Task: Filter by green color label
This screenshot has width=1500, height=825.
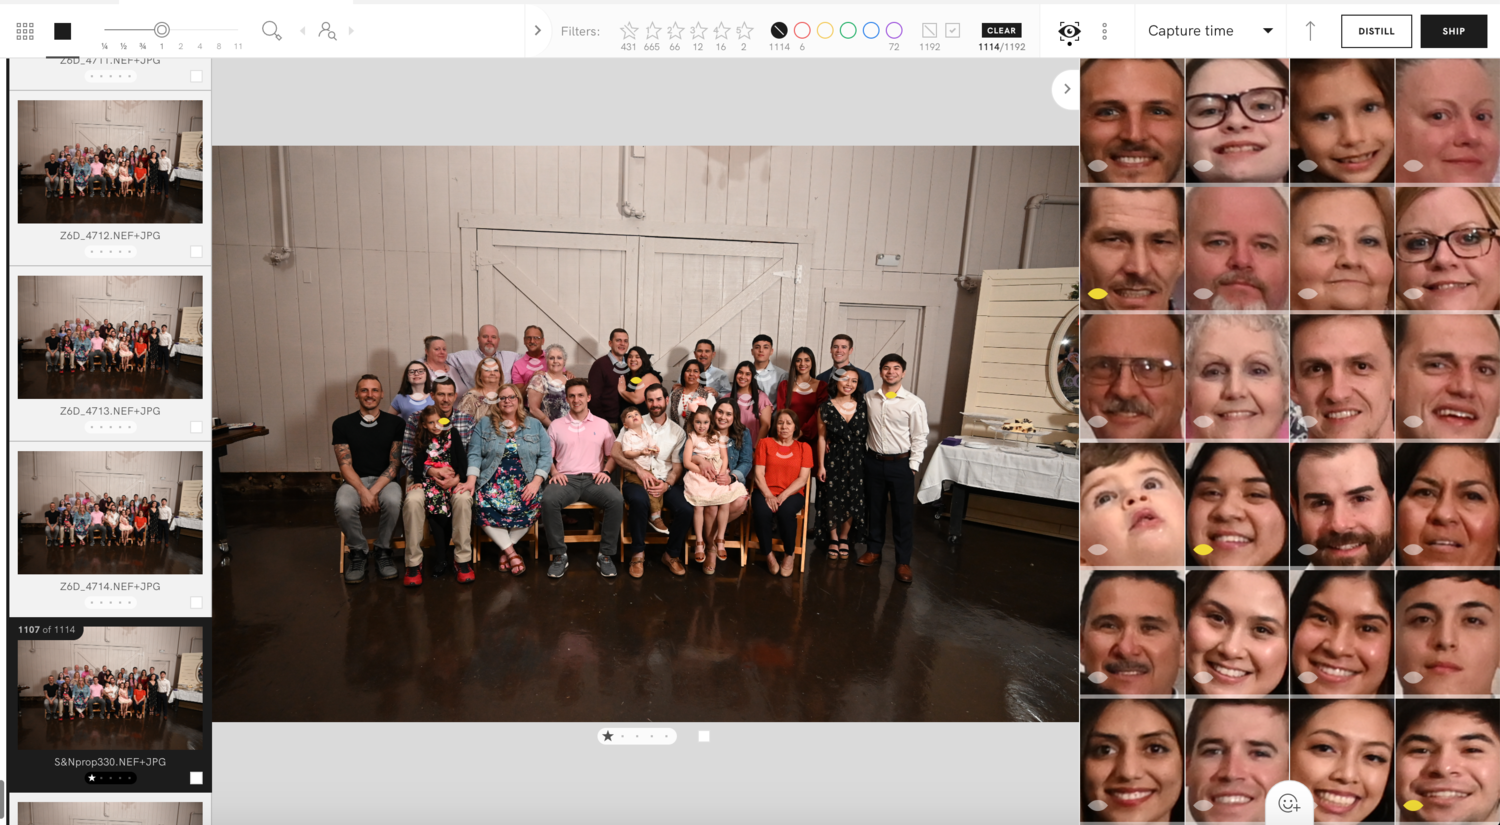Action: [x=848, y=31]
